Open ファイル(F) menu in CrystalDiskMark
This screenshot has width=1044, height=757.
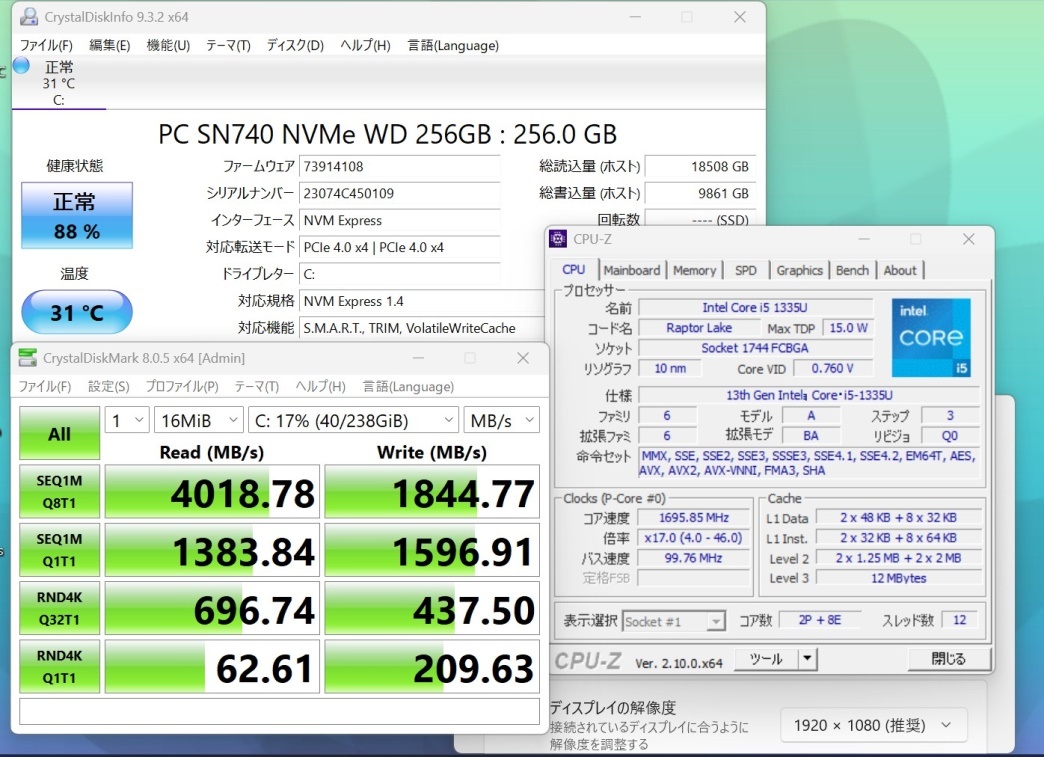45,386
